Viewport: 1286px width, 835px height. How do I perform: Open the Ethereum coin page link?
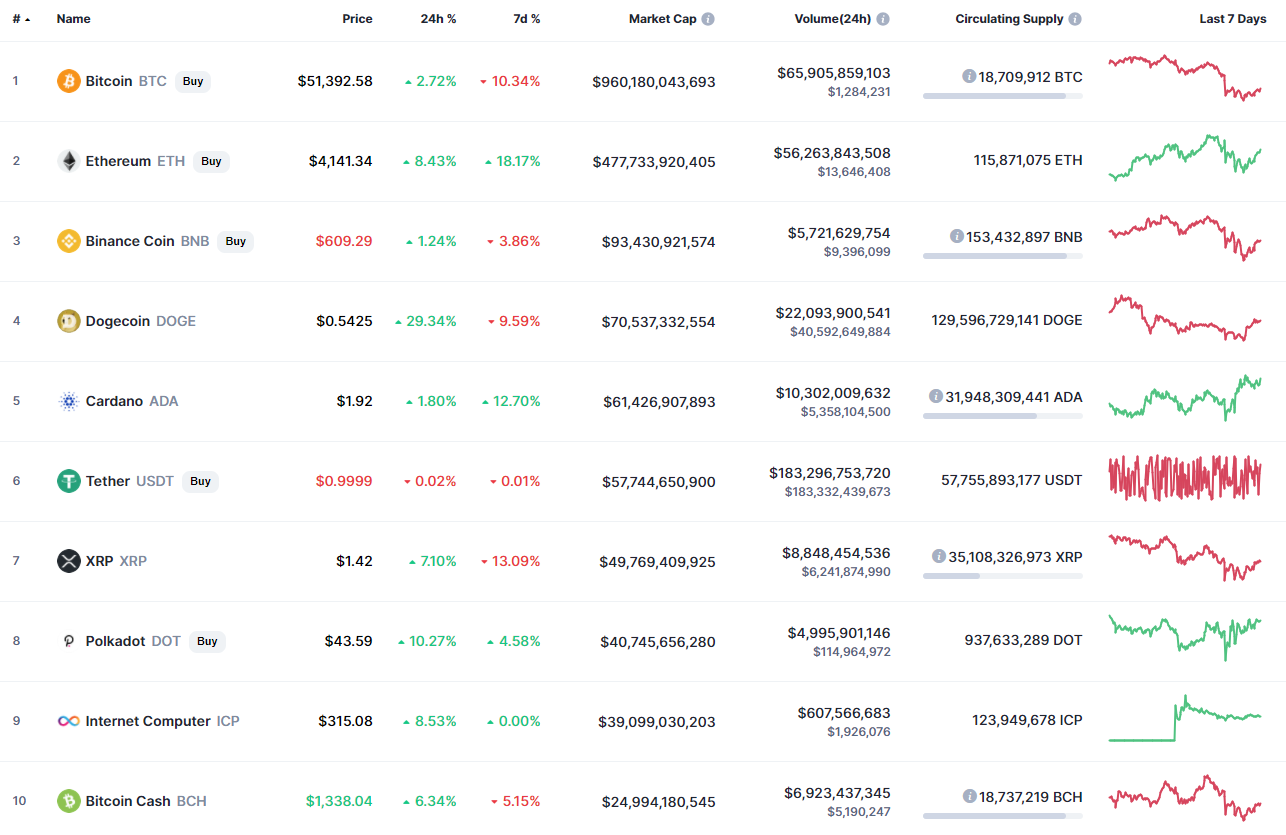point(118,161)
